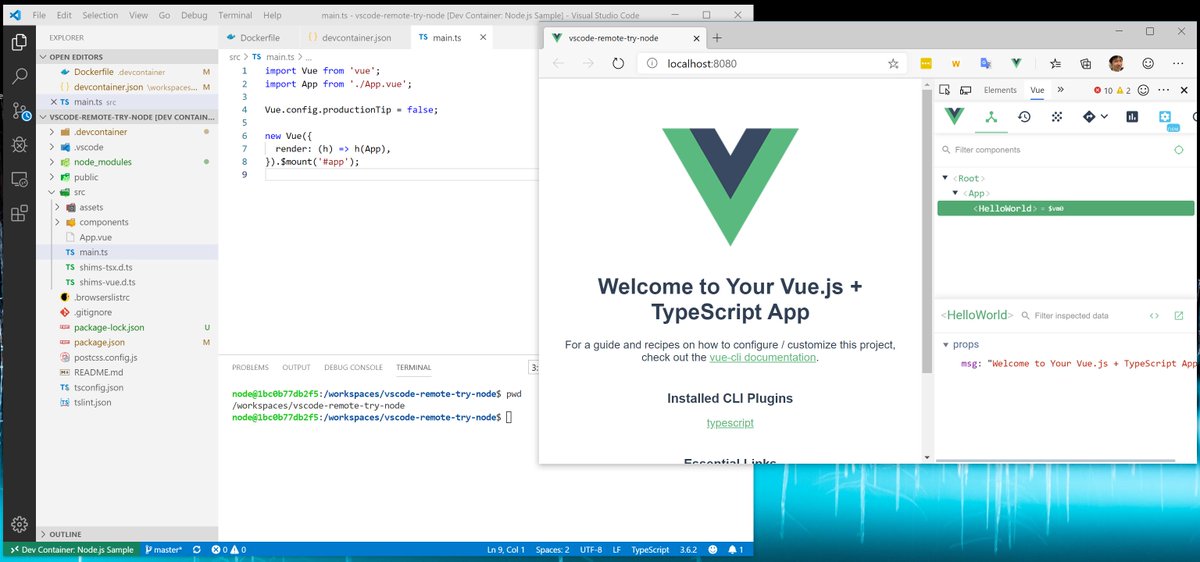
Task: Collapse the Root node in component tree
Action: 944,178
